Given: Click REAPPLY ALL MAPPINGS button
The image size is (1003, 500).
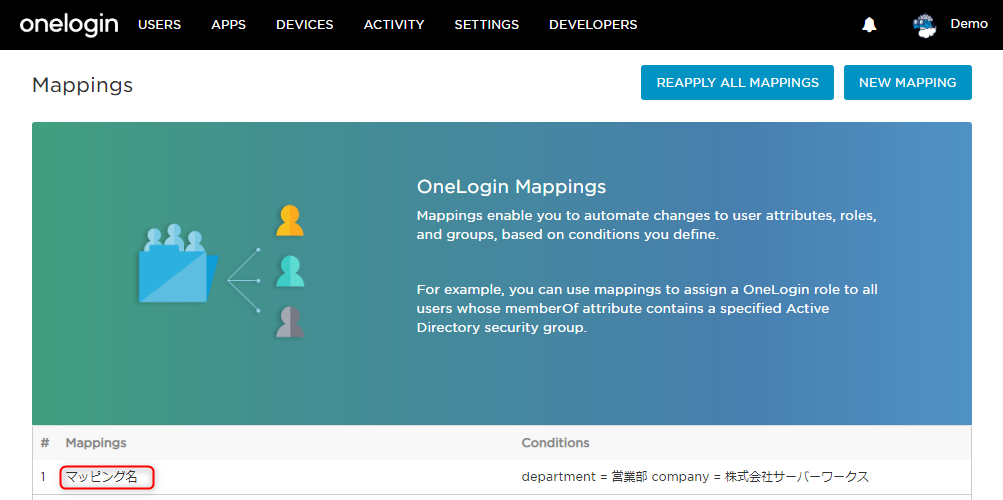Looking at the screenshot, I should click(x=738, y=82).
